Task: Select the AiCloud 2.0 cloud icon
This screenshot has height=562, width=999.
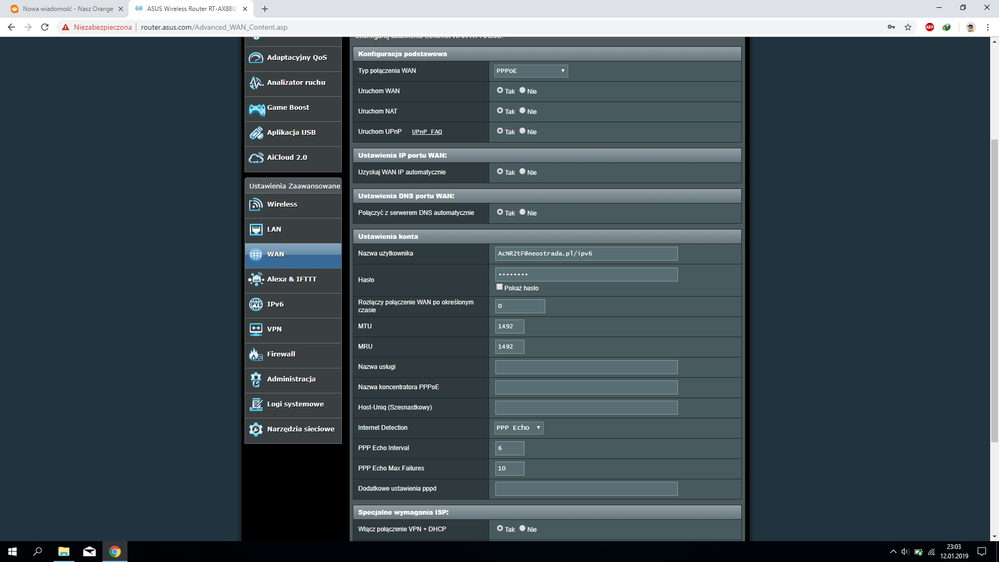Action: click(256, 158)
